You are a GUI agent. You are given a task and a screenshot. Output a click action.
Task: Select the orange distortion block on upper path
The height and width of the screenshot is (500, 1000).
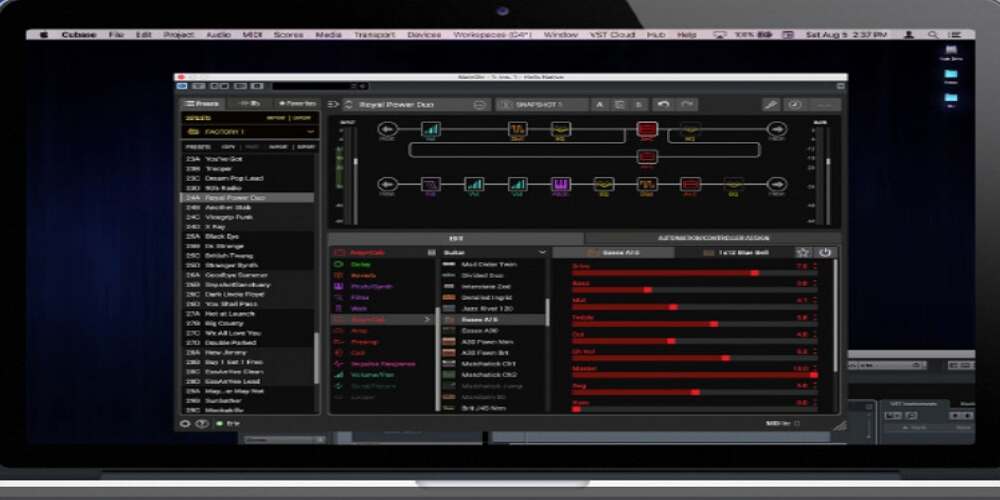517,130
